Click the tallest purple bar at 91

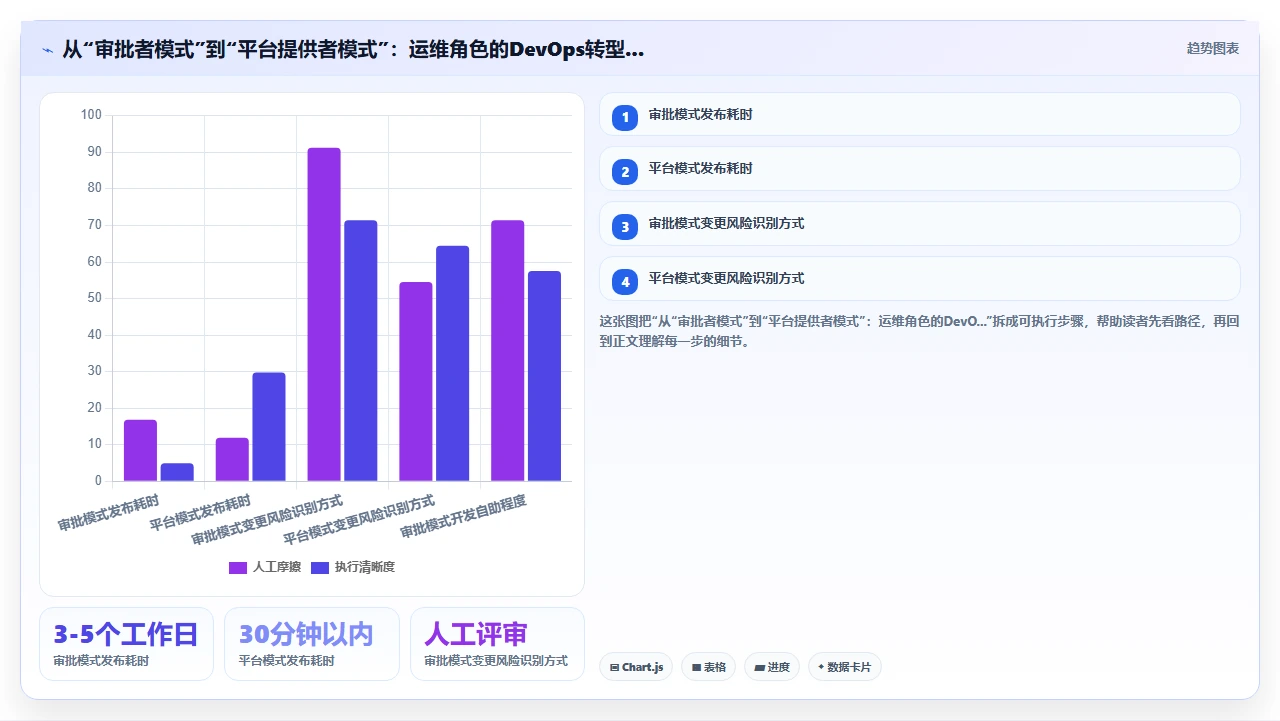(x=324, y=314)
